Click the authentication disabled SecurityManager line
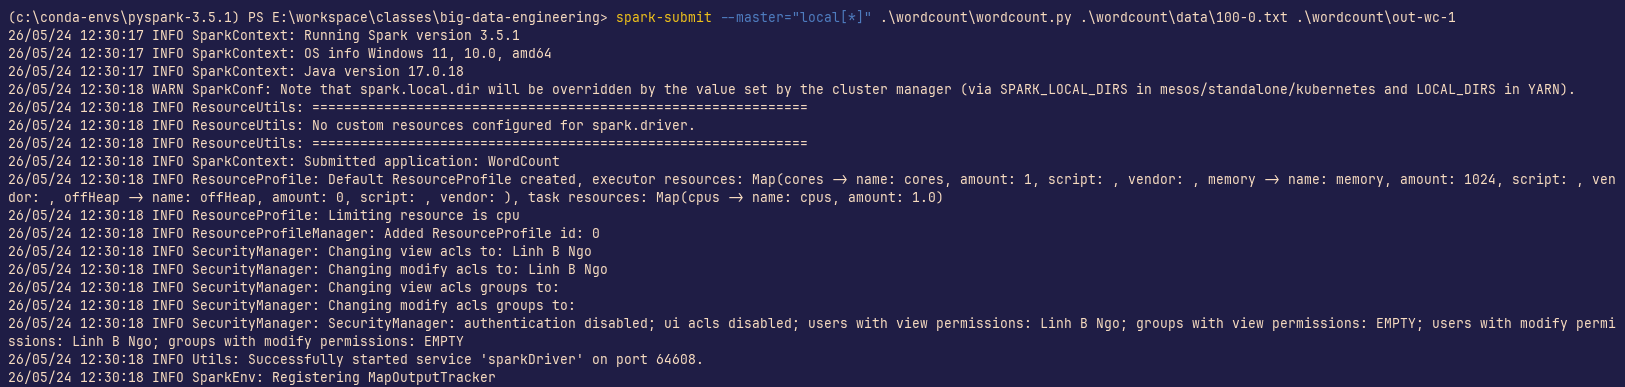This screenshot has height=387, width=1625. (811, 332)
